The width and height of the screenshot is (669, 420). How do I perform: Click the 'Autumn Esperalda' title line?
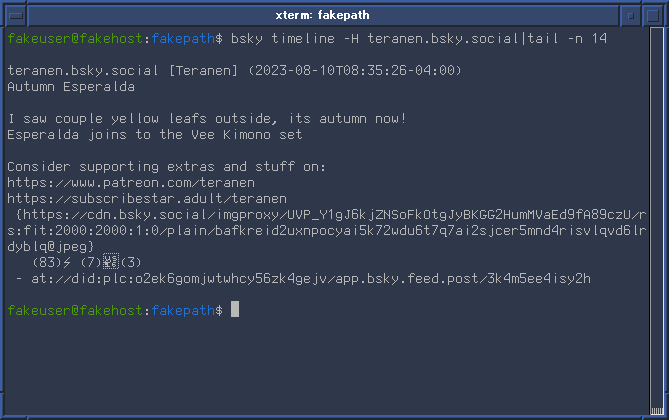71,87
